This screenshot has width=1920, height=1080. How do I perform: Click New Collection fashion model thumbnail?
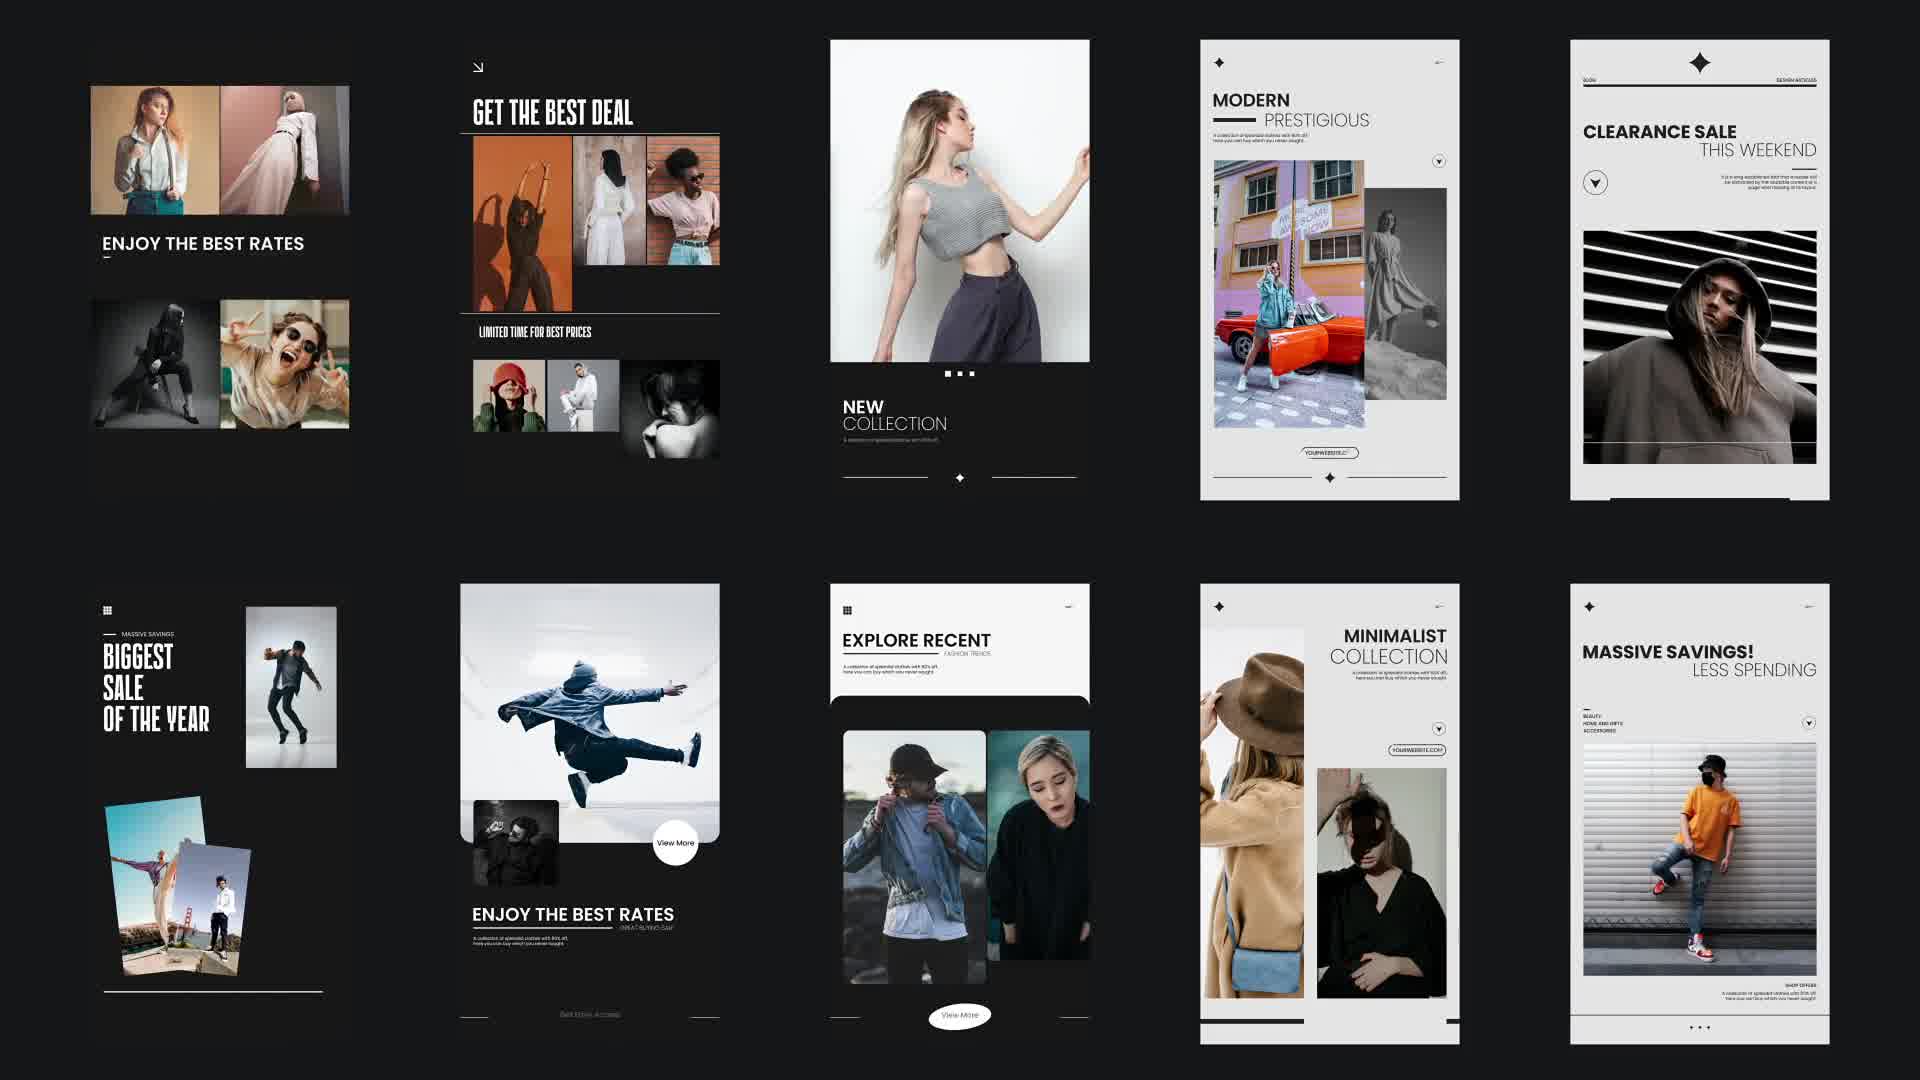pos(959,199)
